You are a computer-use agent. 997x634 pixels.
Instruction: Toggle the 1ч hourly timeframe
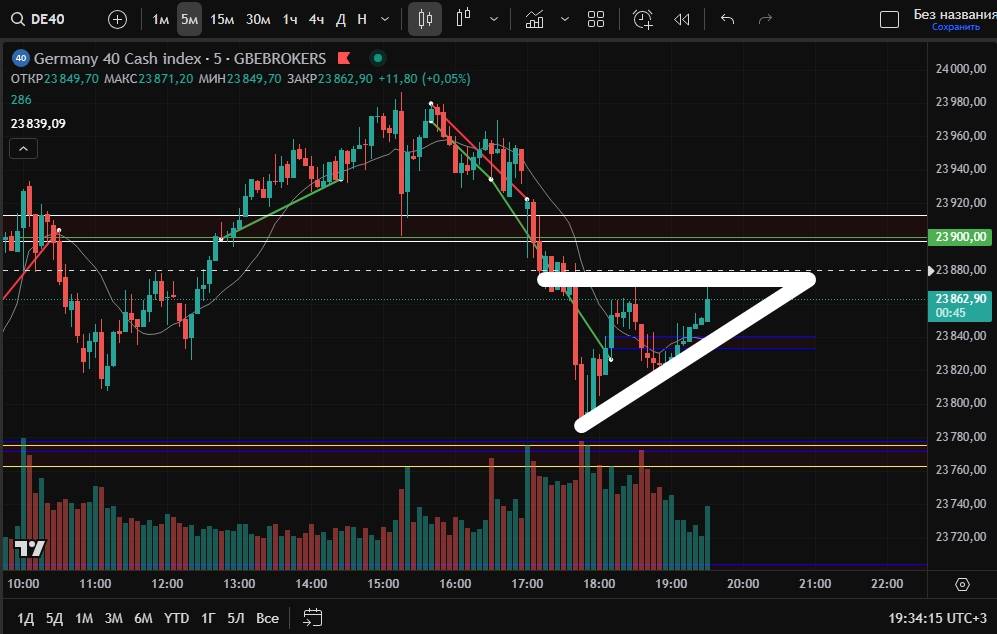290,19
